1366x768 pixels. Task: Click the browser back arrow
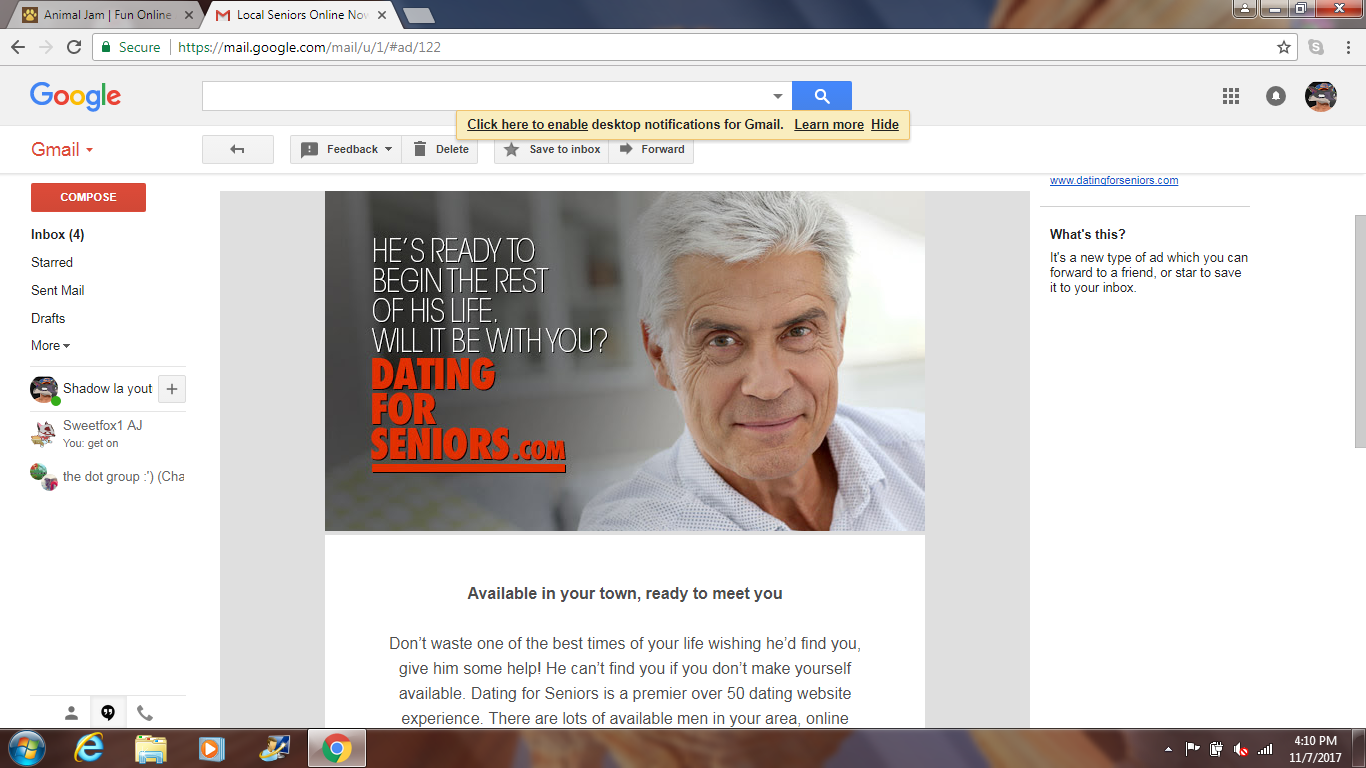[18, 47]
